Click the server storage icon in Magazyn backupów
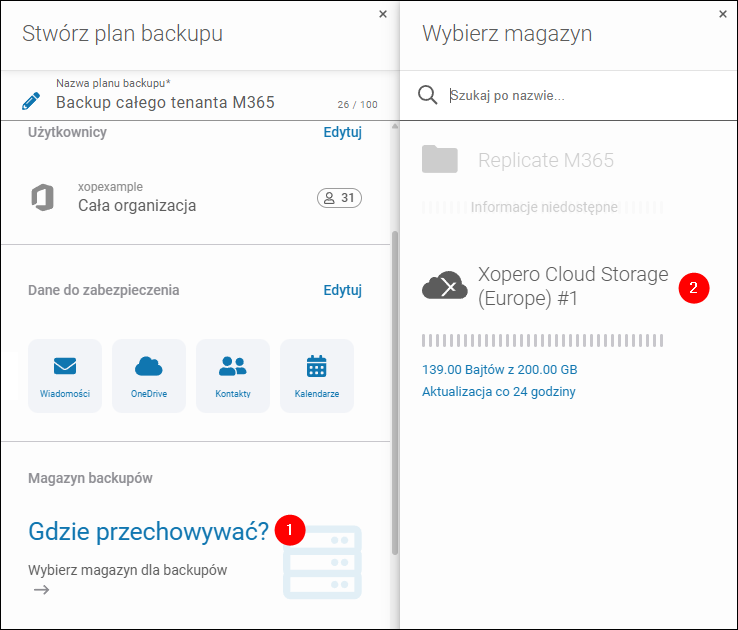The width and height of the screenshot is (738, 630). [x=322, y=562]
